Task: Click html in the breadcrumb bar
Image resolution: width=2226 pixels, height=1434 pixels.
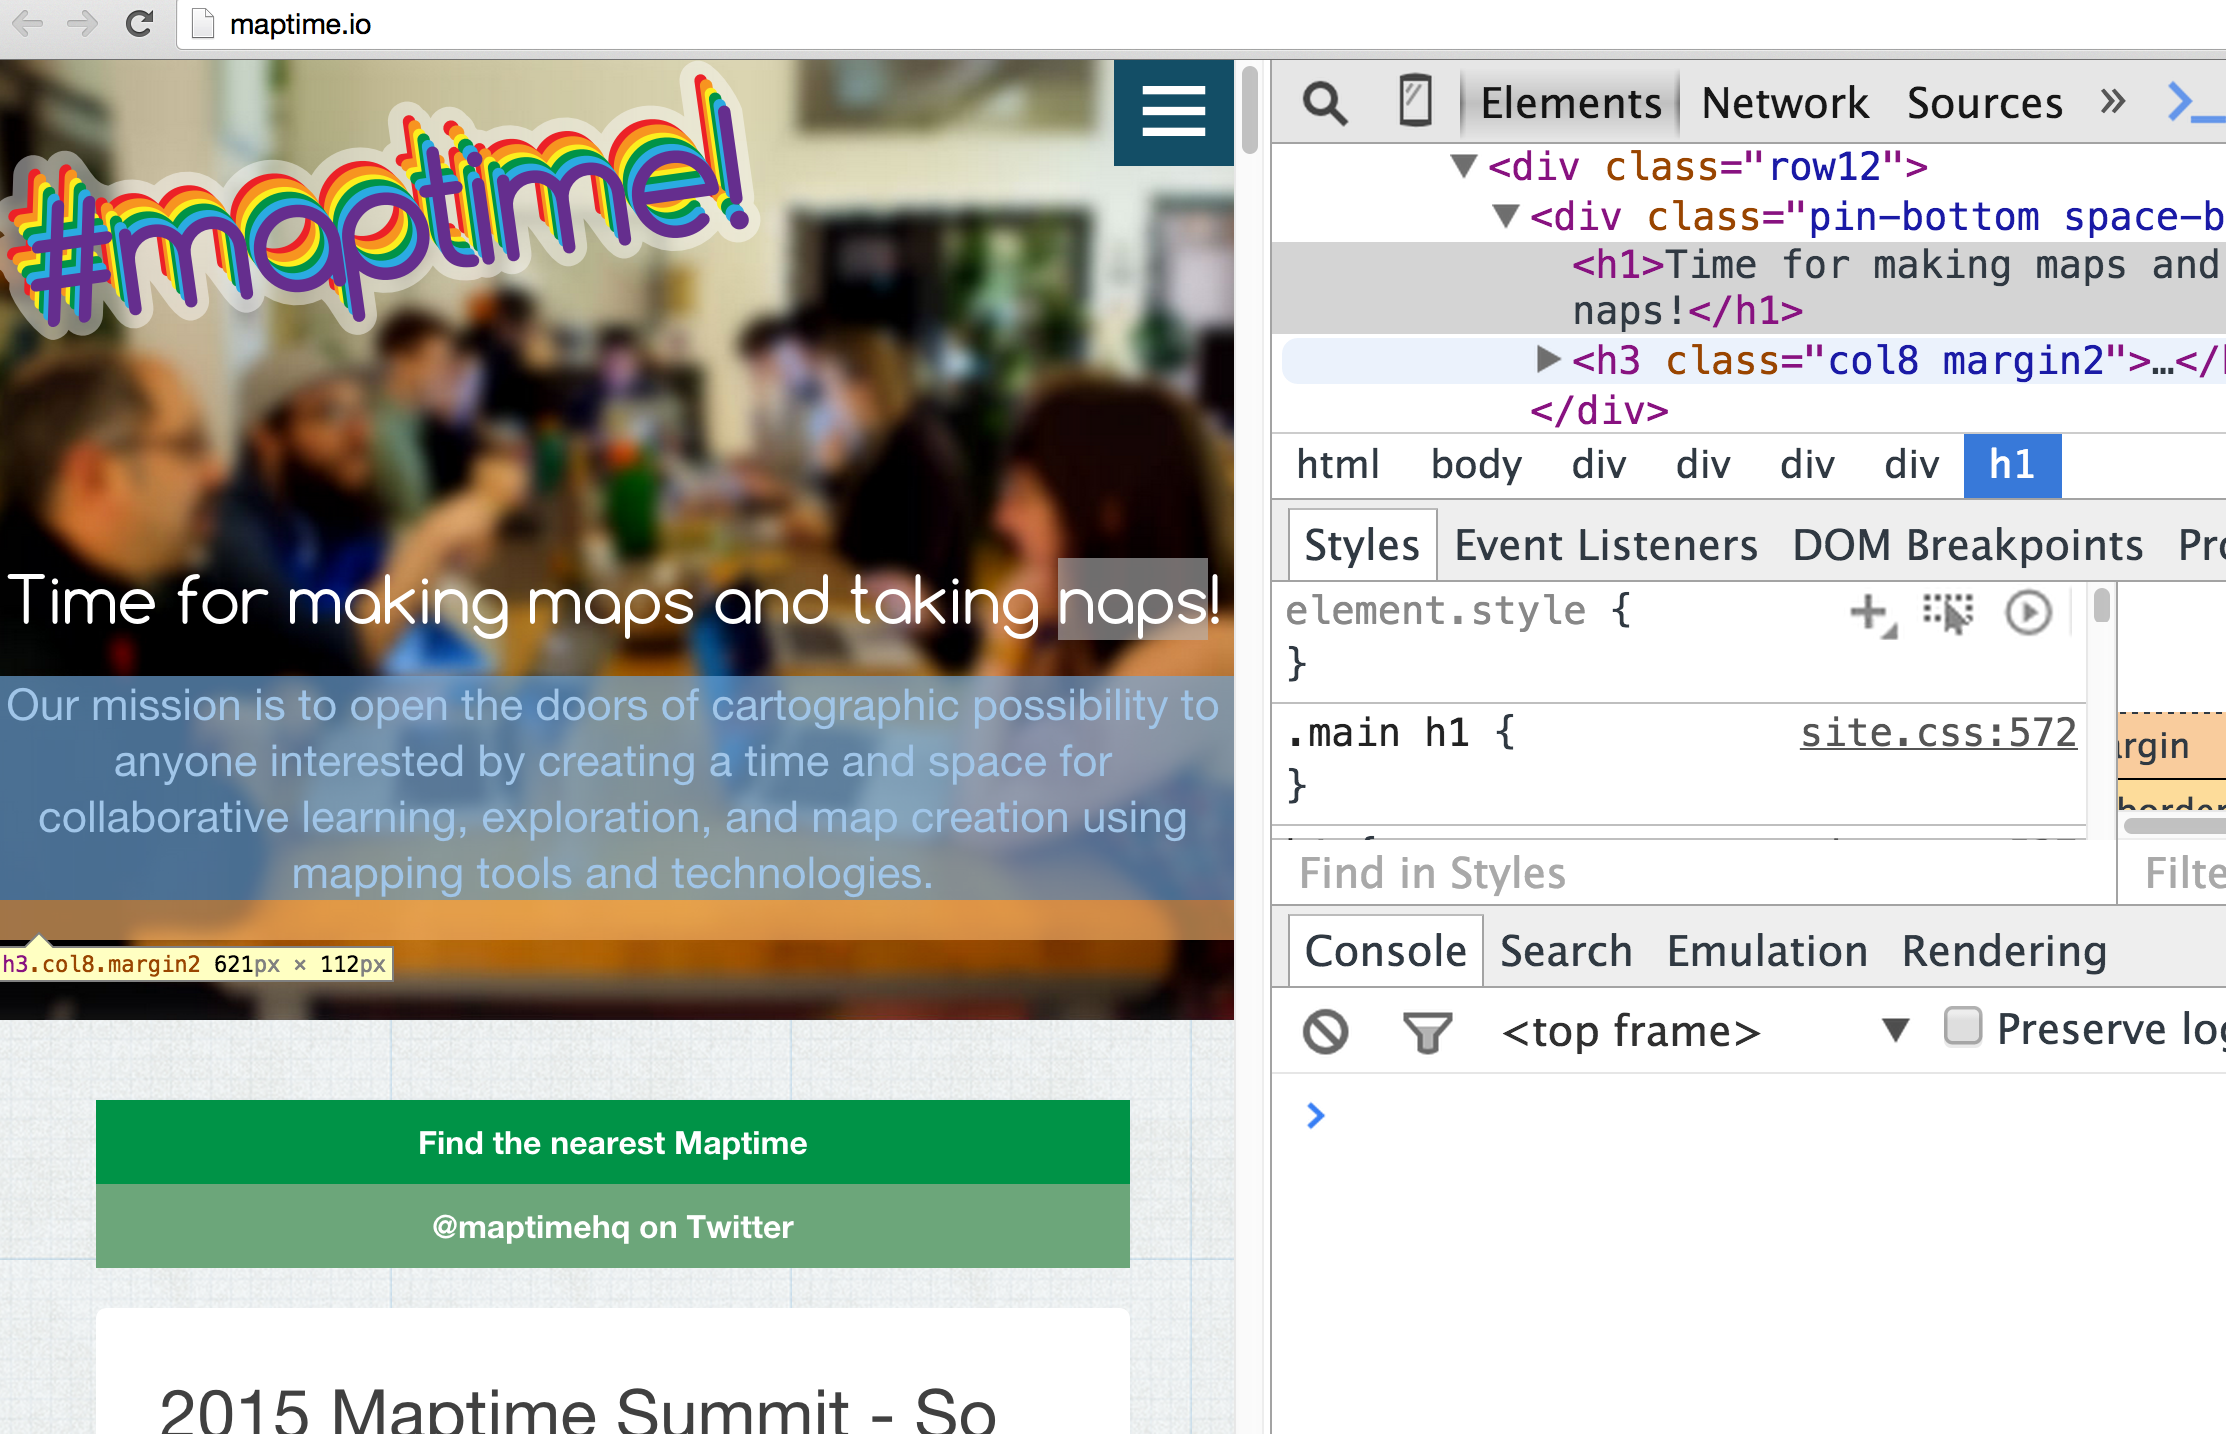Action: (1337, 465)
